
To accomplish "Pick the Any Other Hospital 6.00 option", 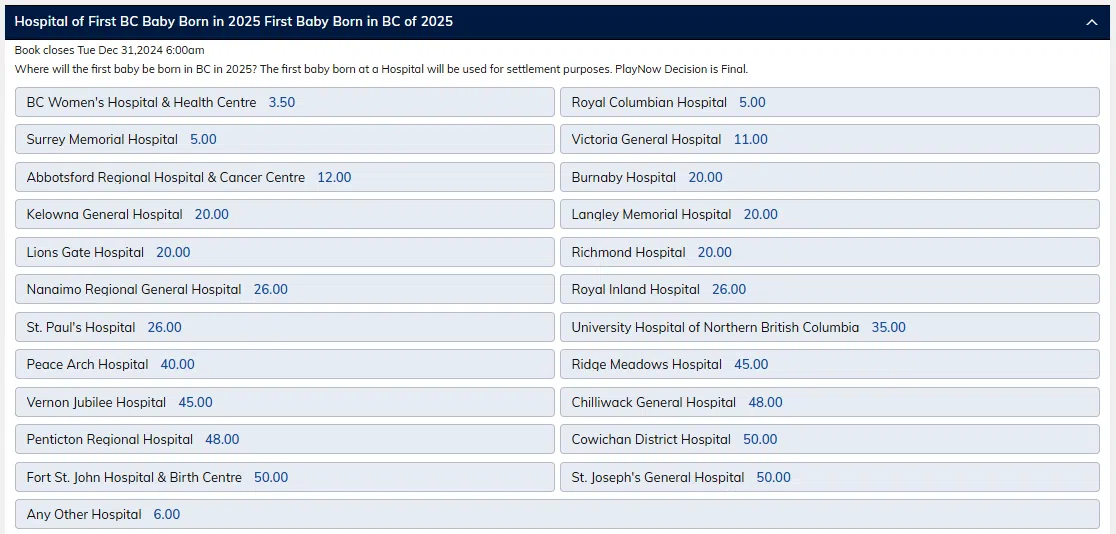I will (x=557, y=514).
